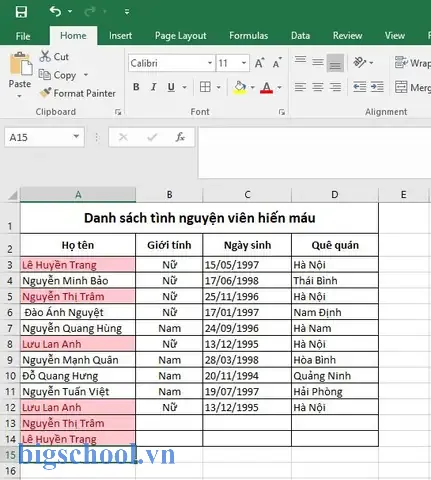
Task: Click Decrease Font Size icon
Action: (277, 63)
